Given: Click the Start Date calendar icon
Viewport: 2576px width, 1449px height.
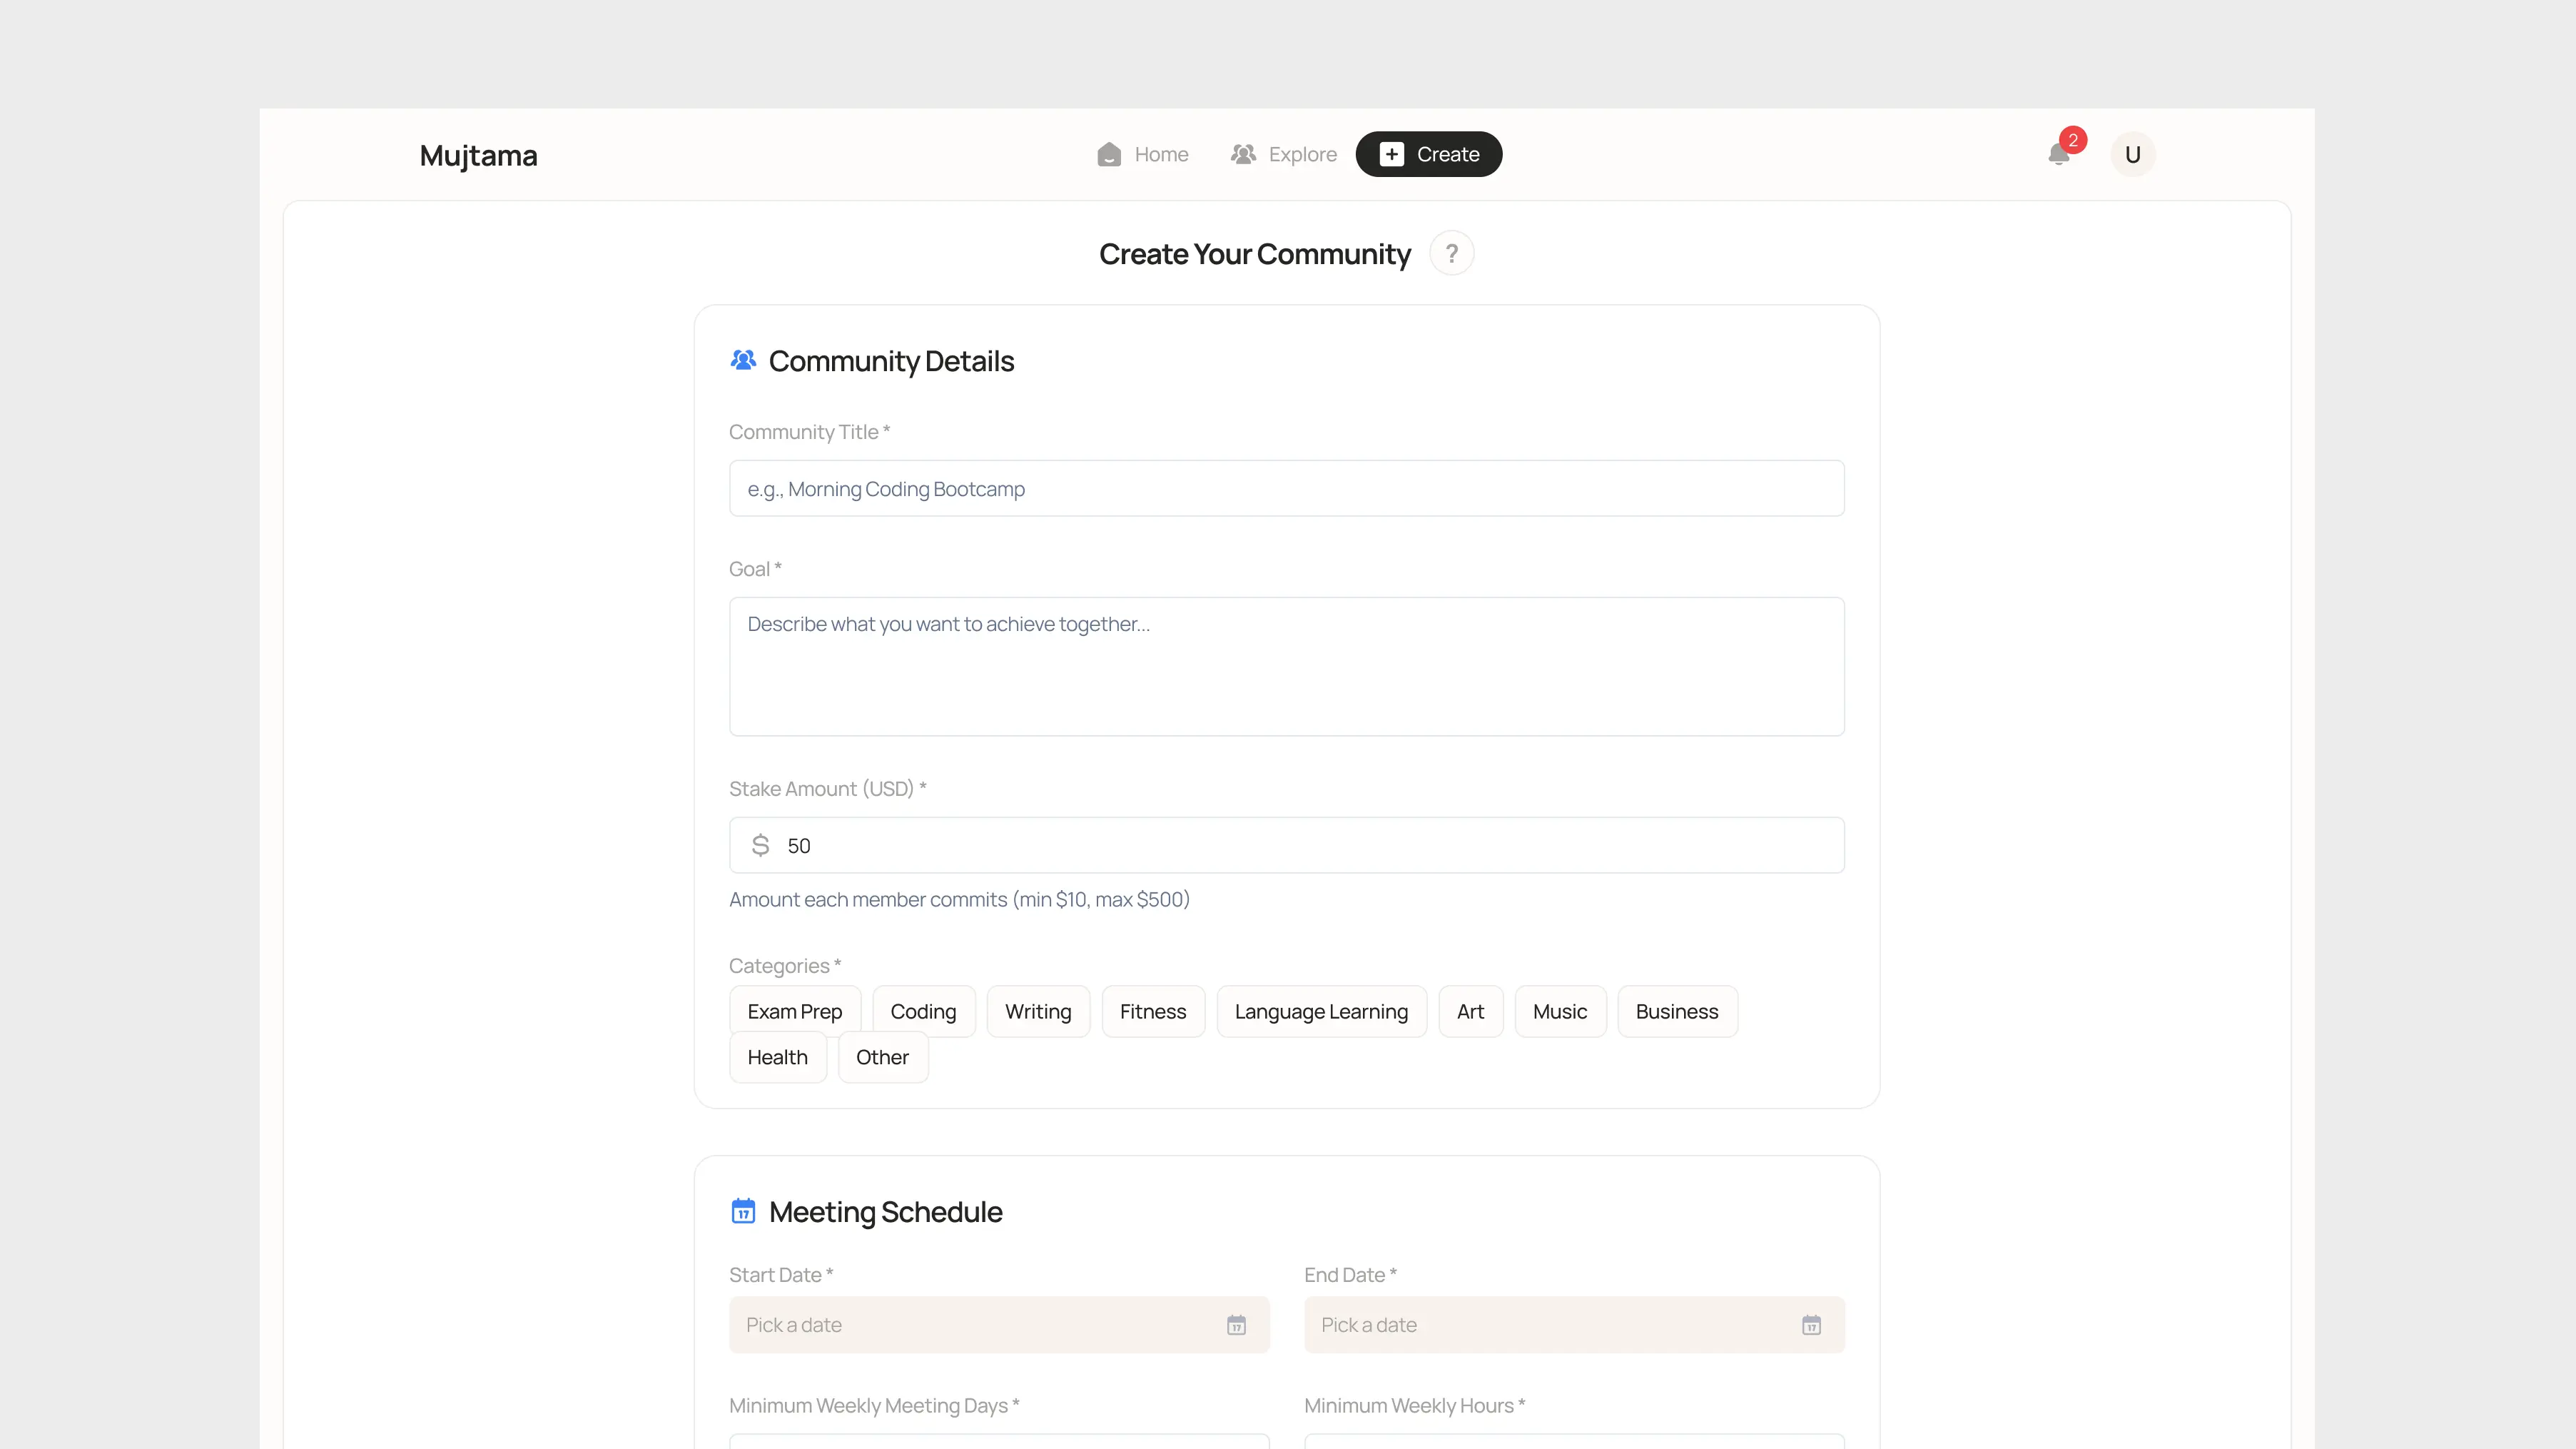Looking at the screenshot, I should click(x=1236, y=1325).
